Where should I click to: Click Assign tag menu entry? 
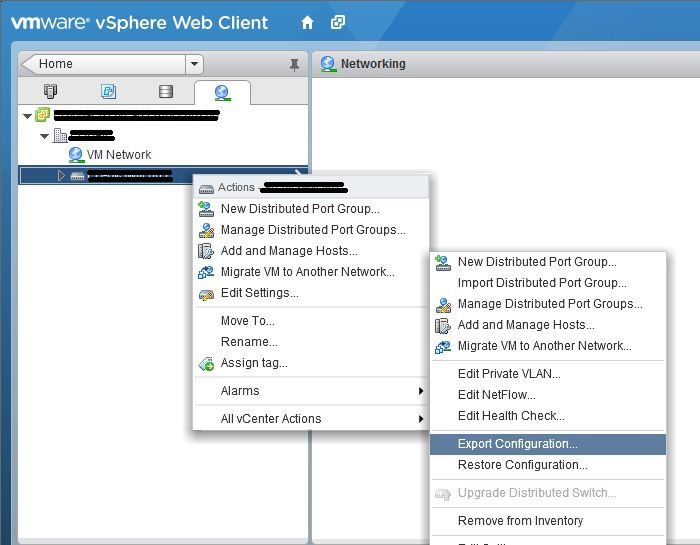[x=254, y=363]
